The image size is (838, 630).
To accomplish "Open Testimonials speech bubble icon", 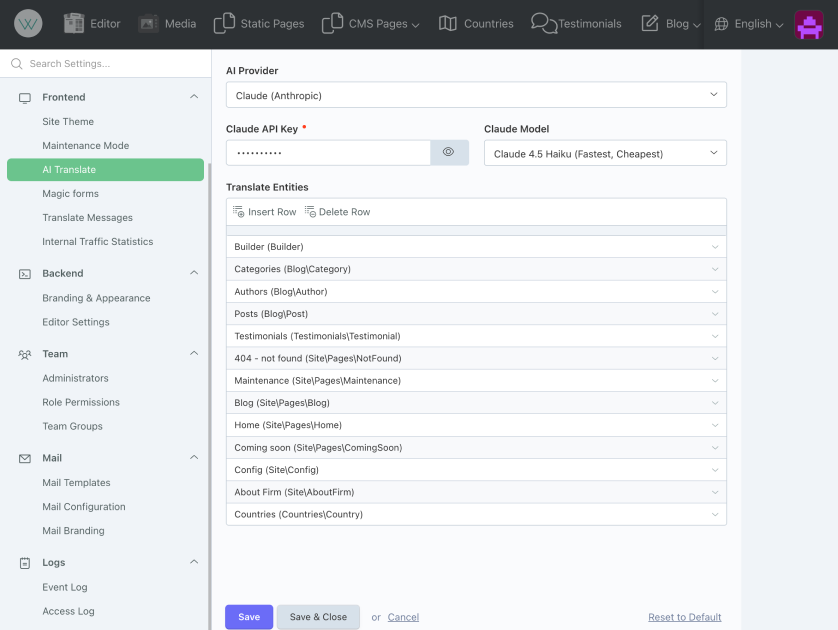I will pyautogui.click(x=544, y=24).
